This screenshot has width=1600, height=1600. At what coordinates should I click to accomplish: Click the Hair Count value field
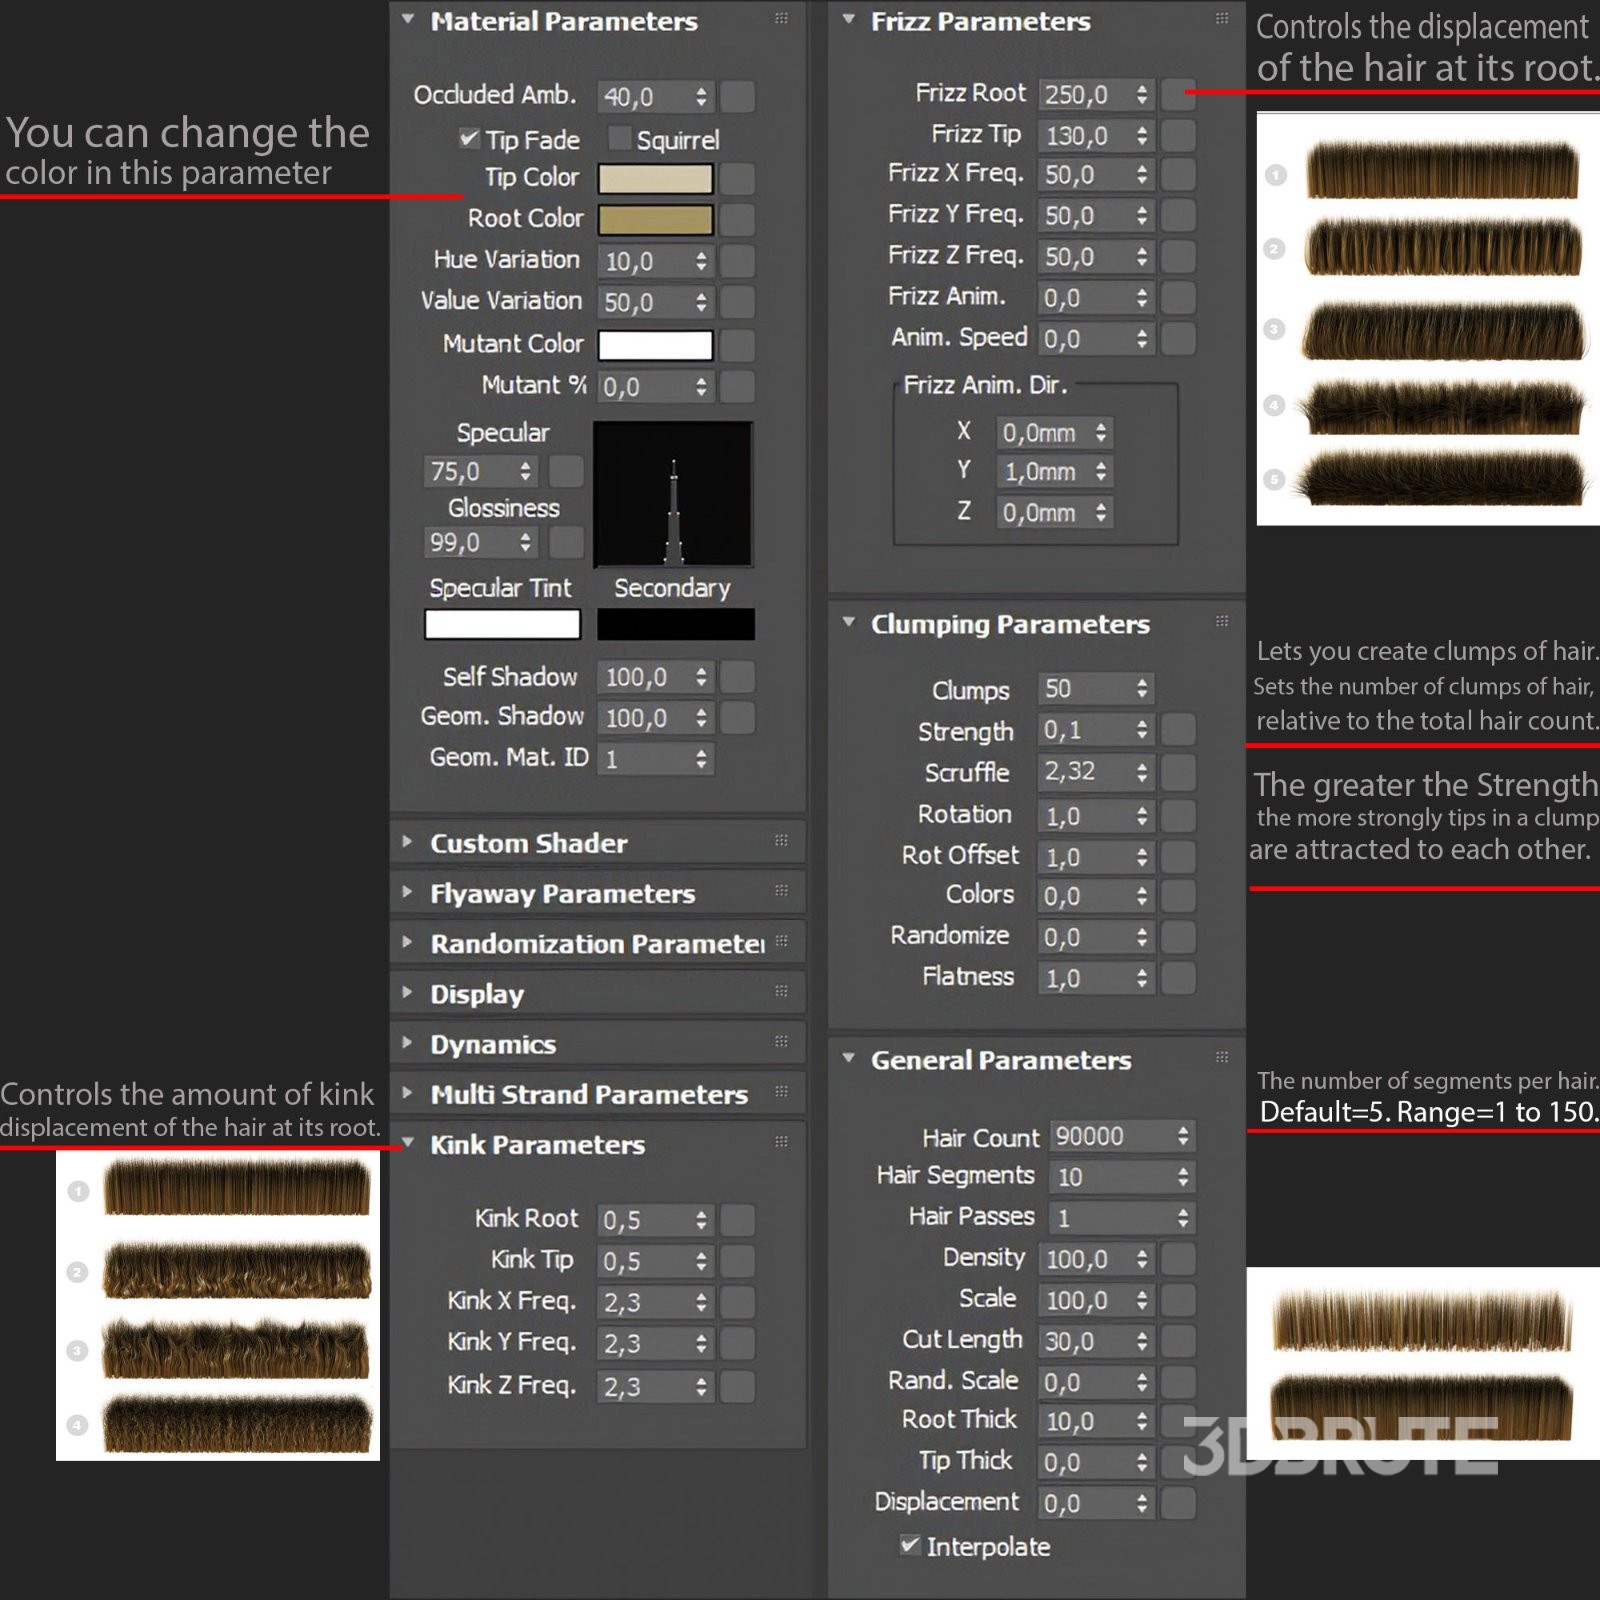pos(1109,1137)
